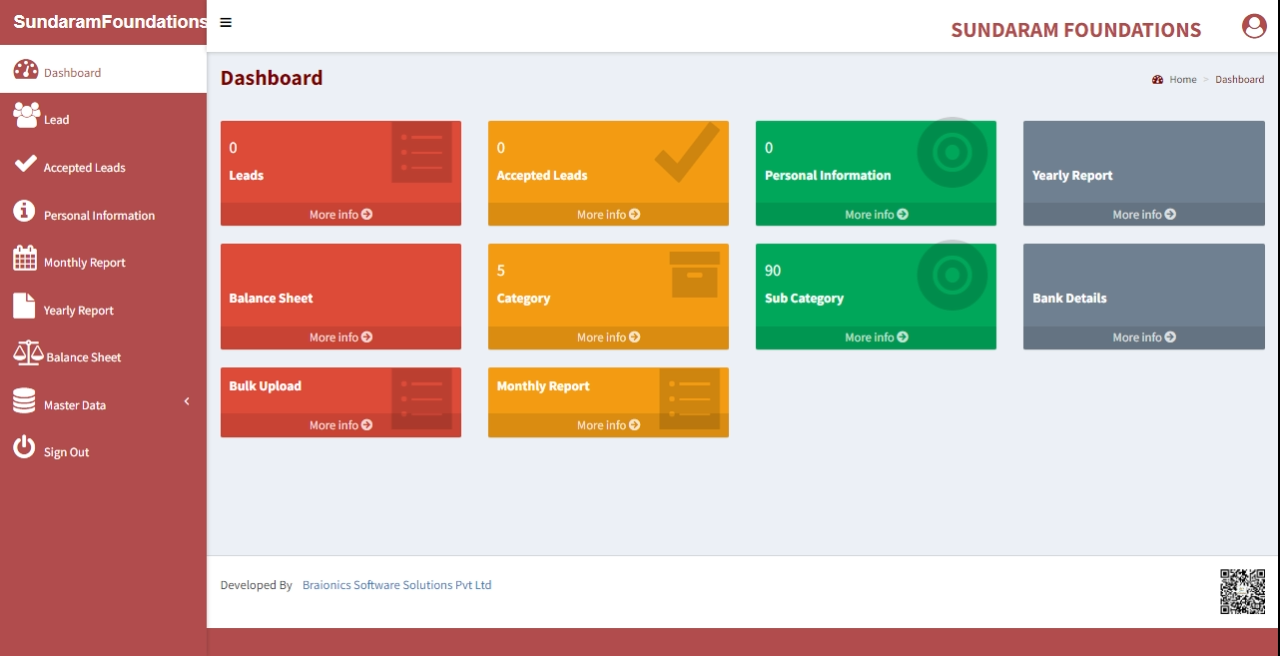Select Personal Information in the sidebar
This screenshot has width=1280, height=656.
pos(100,215)
